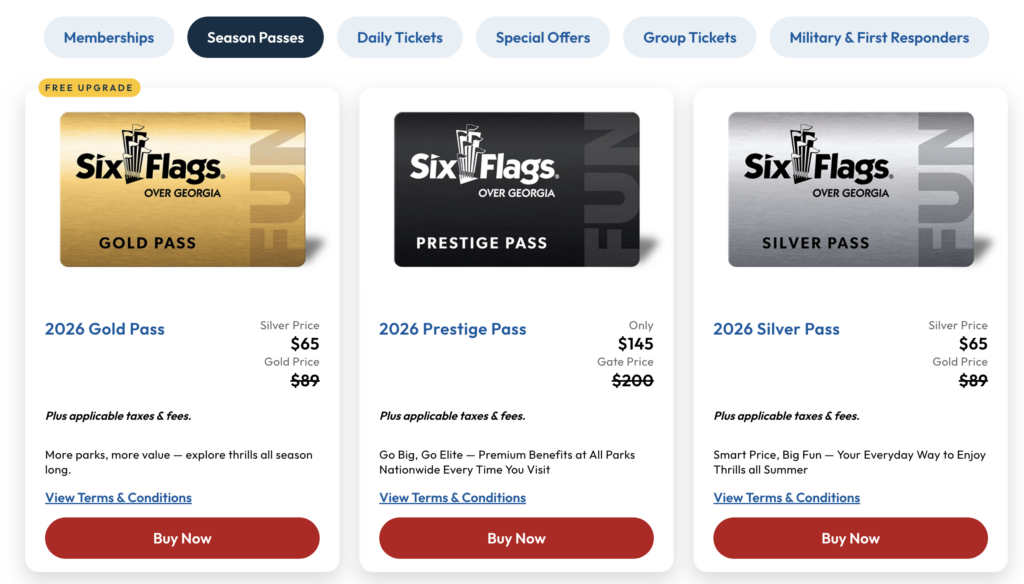
Task: Buy Now for the 2026 Silver Pass
Action: 849,538
